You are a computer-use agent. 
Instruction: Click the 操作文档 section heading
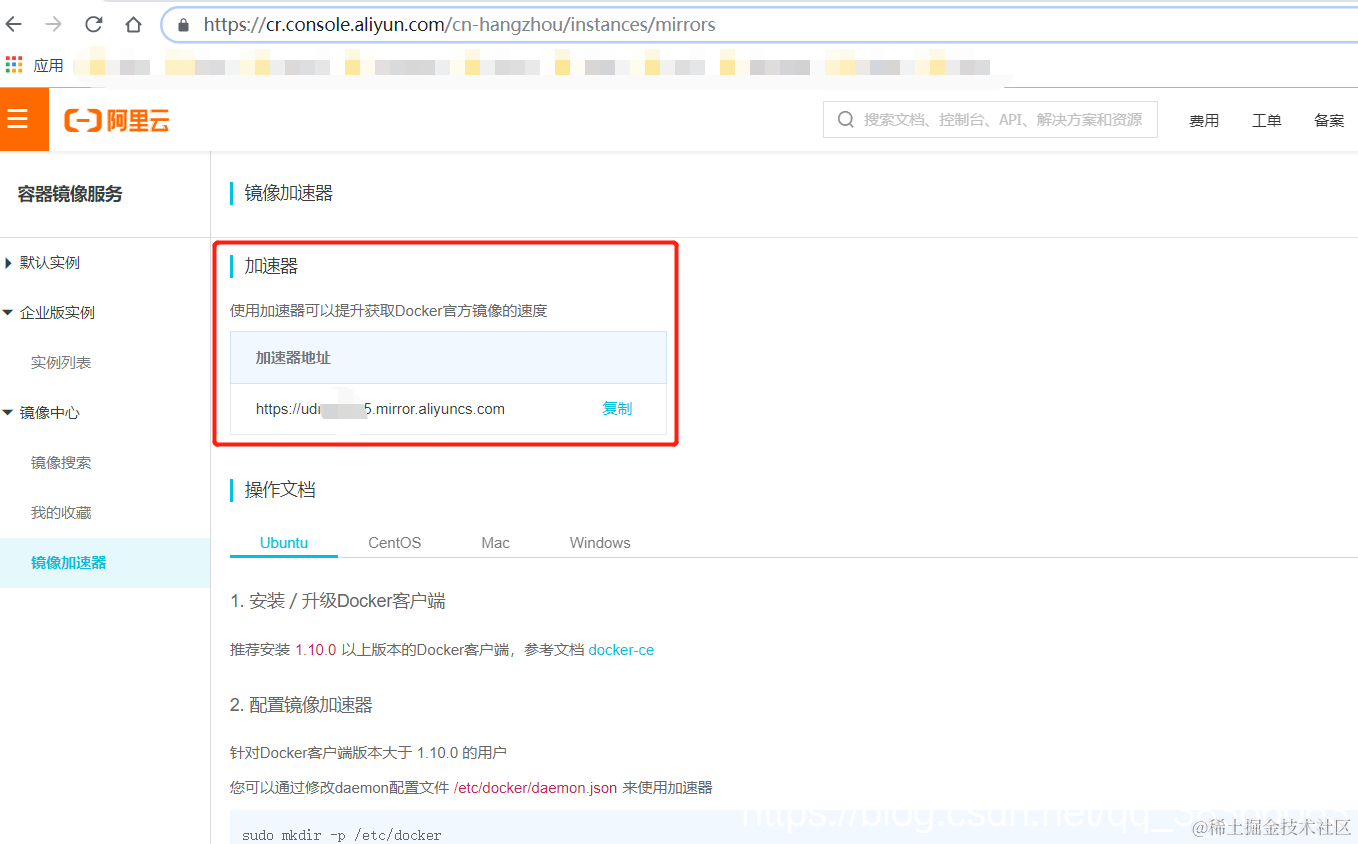(280, 489)
